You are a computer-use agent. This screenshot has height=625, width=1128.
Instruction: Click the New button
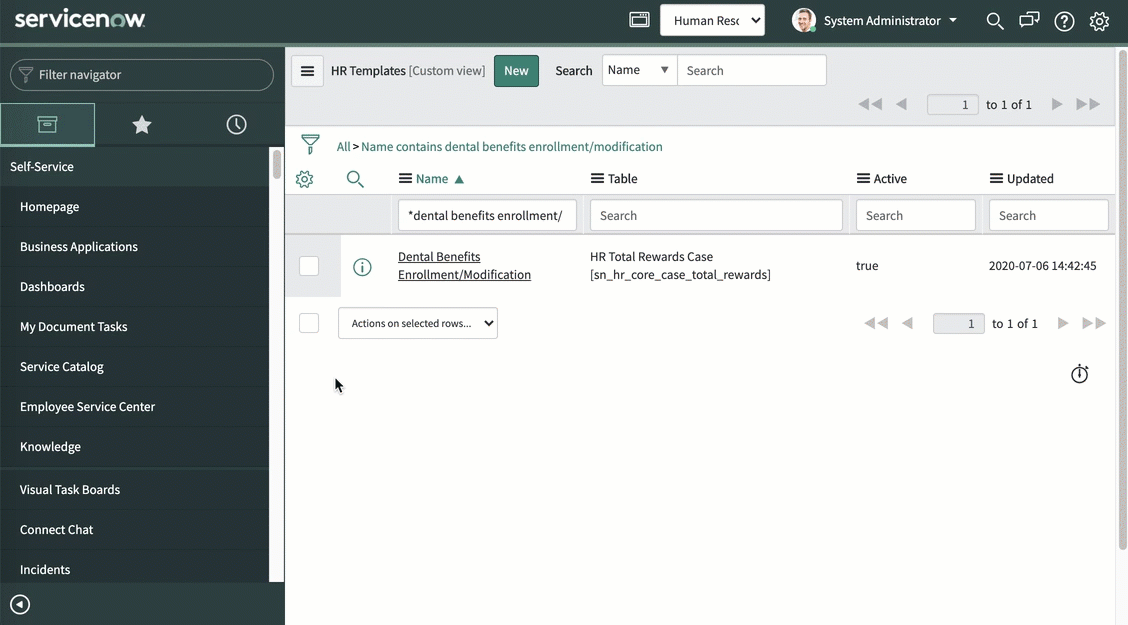point(516,70)
